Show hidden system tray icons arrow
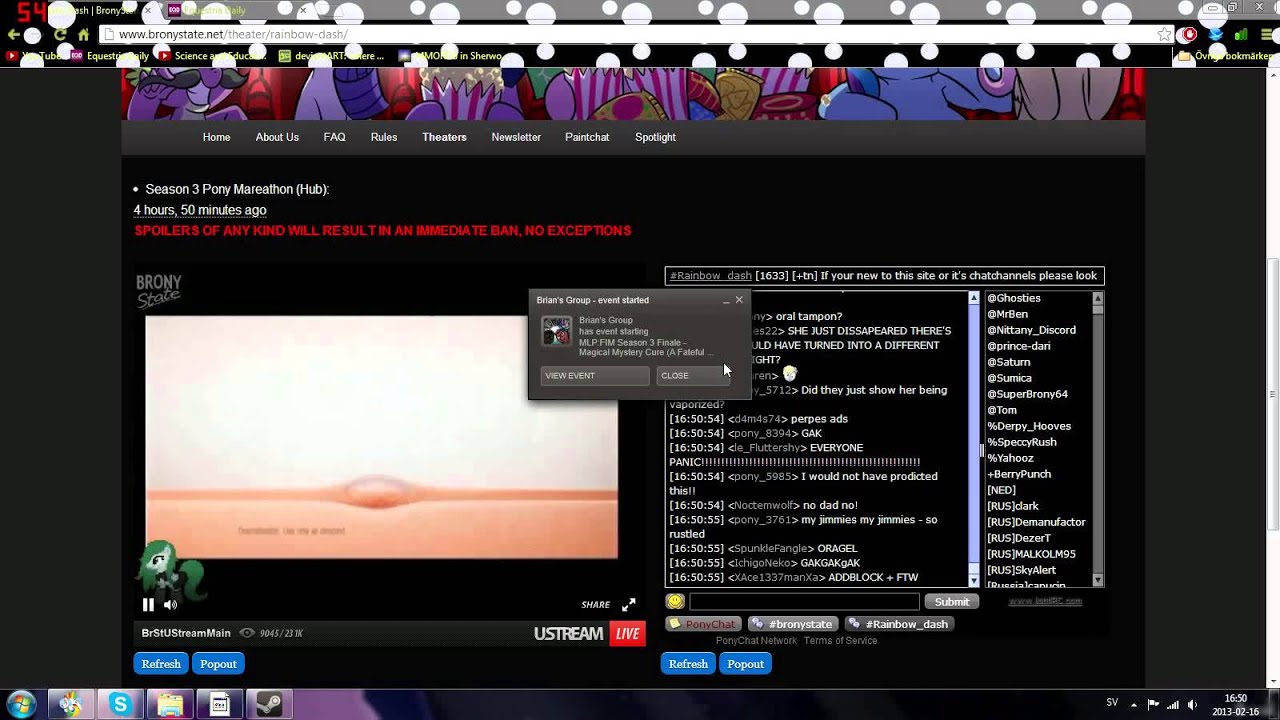The image size is (1280, 720). pyautogui.click(x=1133, y=703)
